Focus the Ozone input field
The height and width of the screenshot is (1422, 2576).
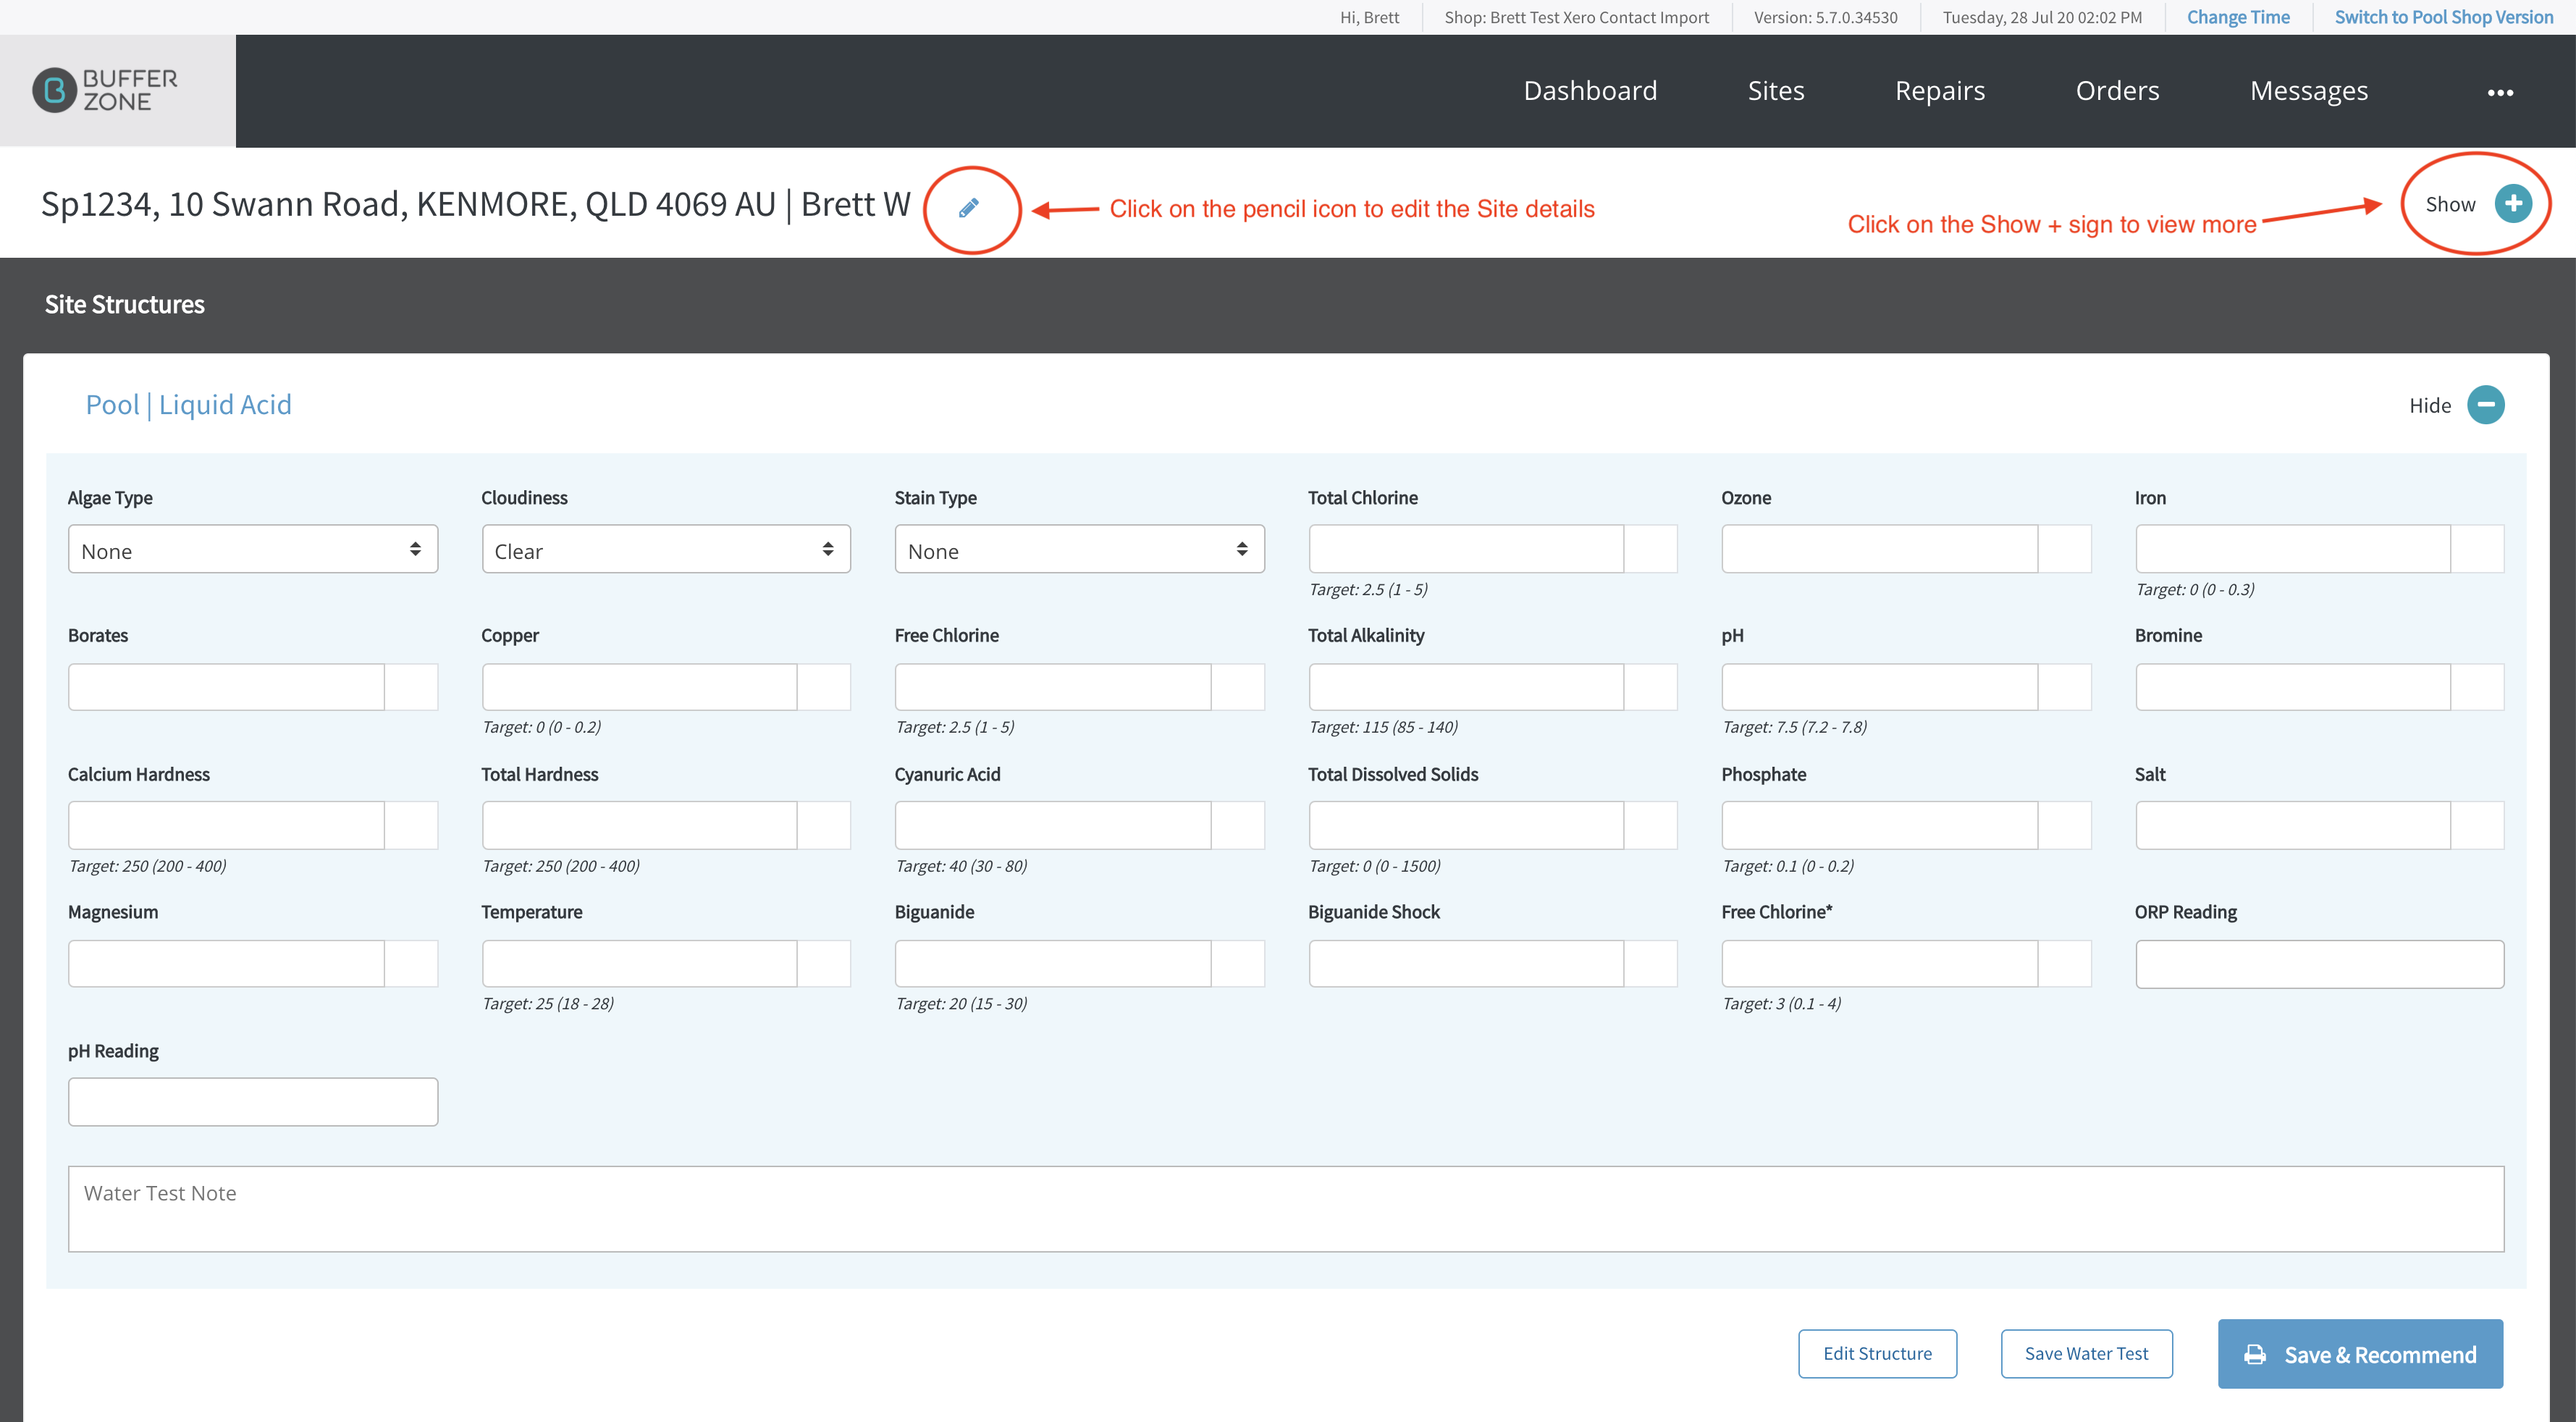click(1879, 549)
